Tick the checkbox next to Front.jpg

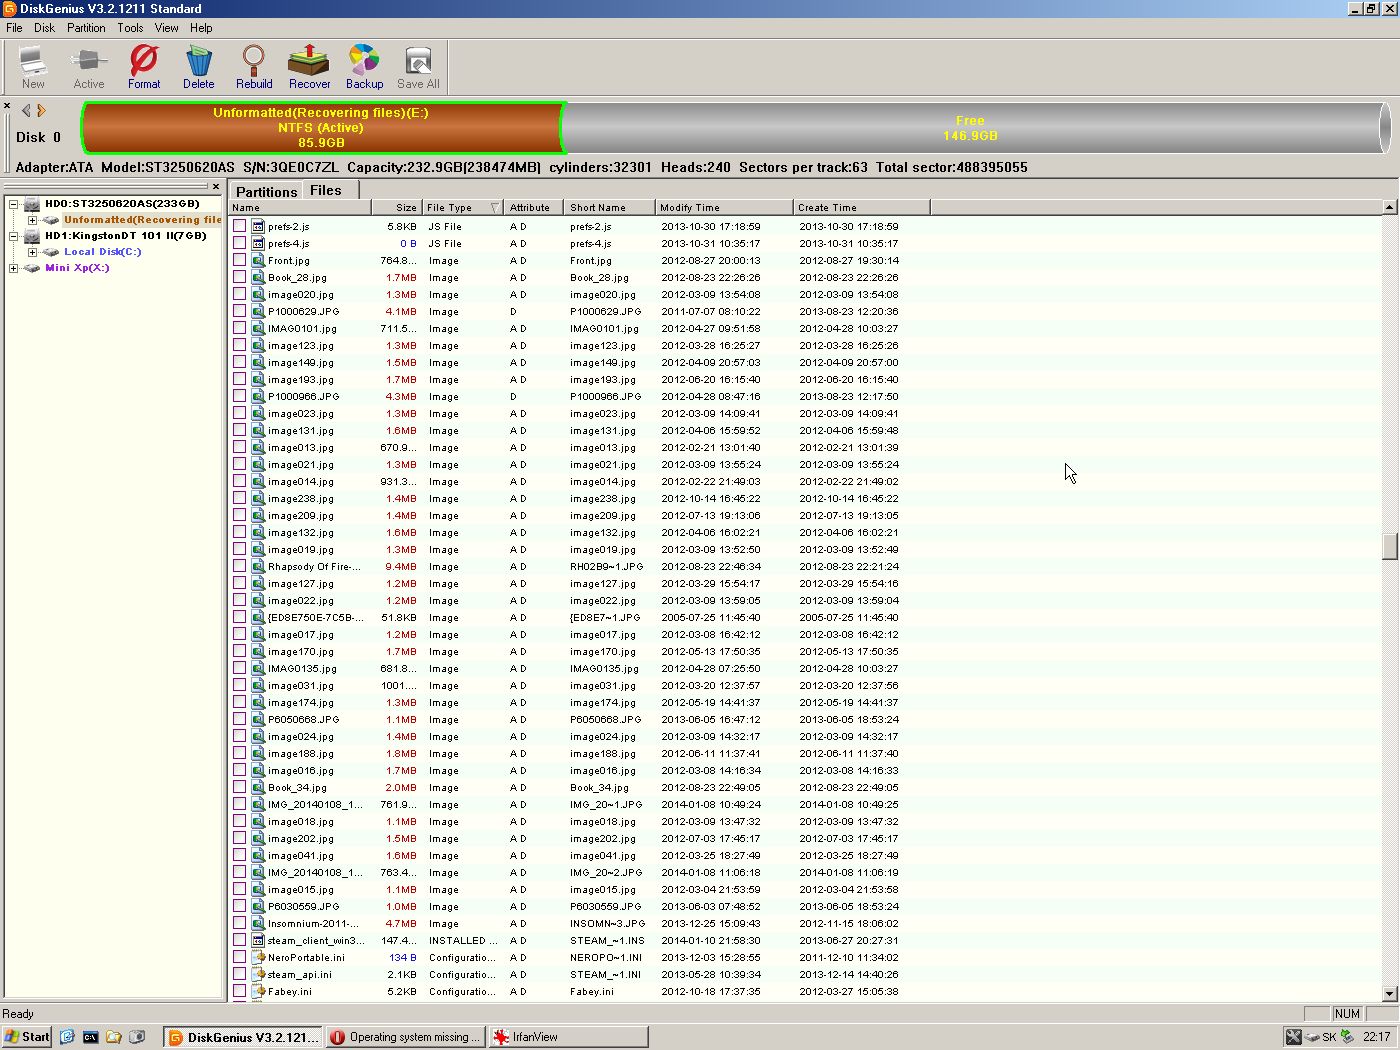(240, 260)
